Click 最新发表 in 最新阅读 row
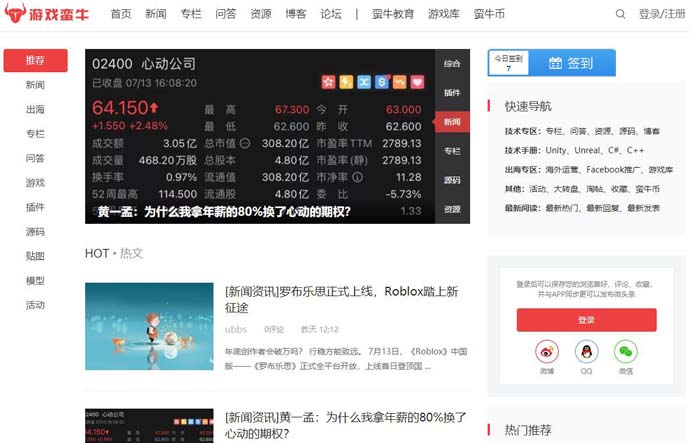The width and height of the screenshot is (690, 443). click(643, 208)
